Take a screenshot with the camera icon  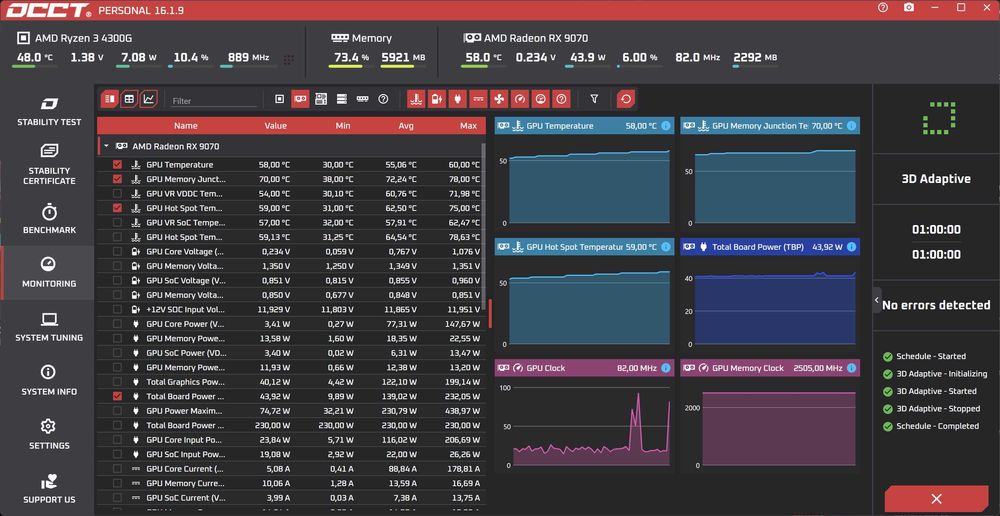click(909, 8)
